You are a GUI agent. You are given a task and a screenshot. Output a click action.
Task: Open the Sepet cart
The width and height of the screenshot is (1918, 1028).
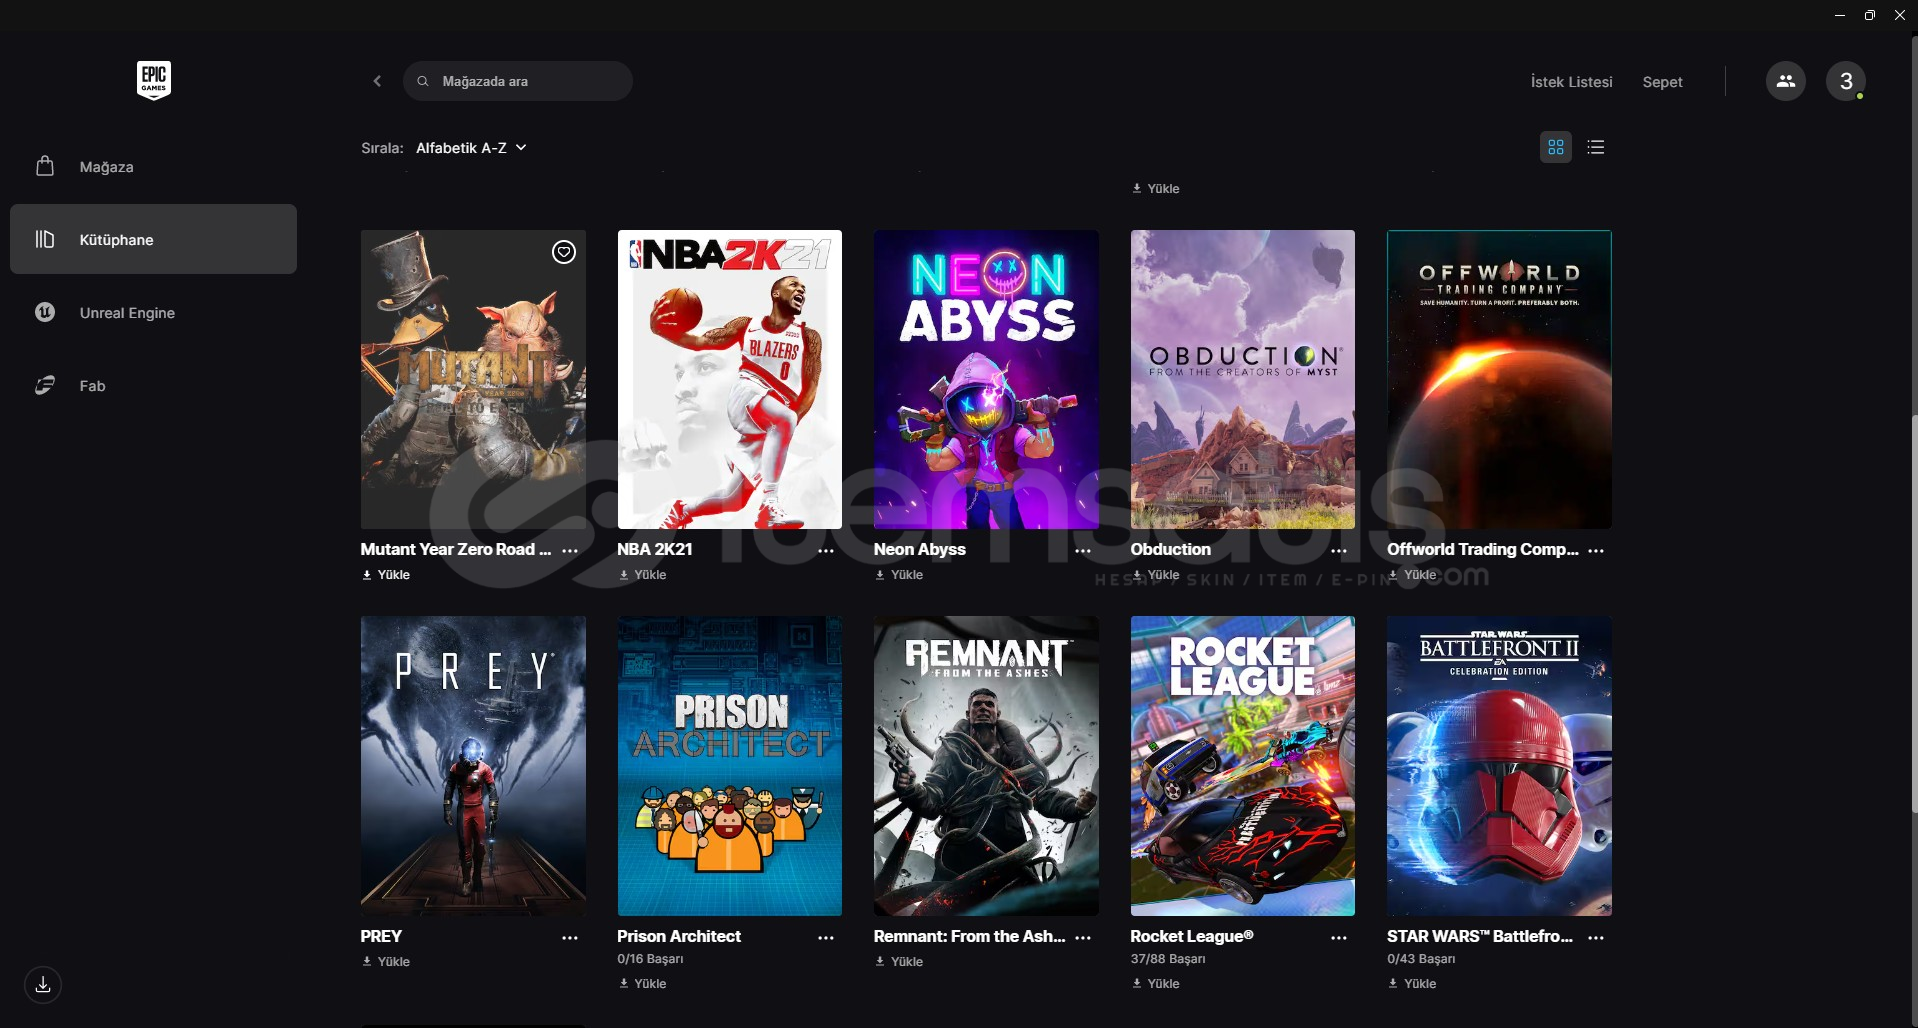coord(1662,82)
